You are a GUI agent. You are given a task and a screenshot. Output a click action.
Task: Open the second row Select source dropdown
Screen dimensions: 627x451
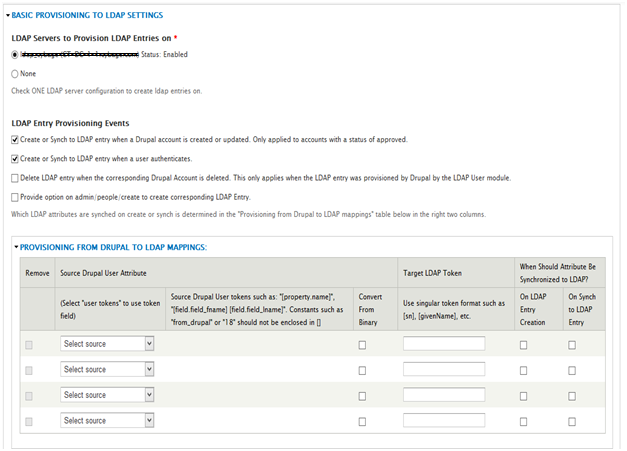coord(107,369)
